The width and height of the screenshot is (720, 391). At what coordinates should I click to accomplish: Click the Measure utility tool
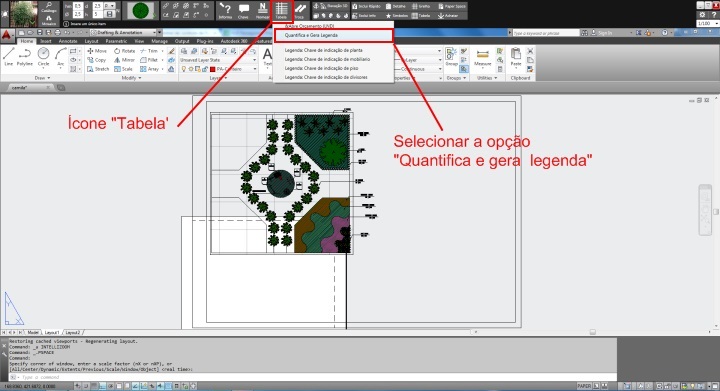coord(483,58)
